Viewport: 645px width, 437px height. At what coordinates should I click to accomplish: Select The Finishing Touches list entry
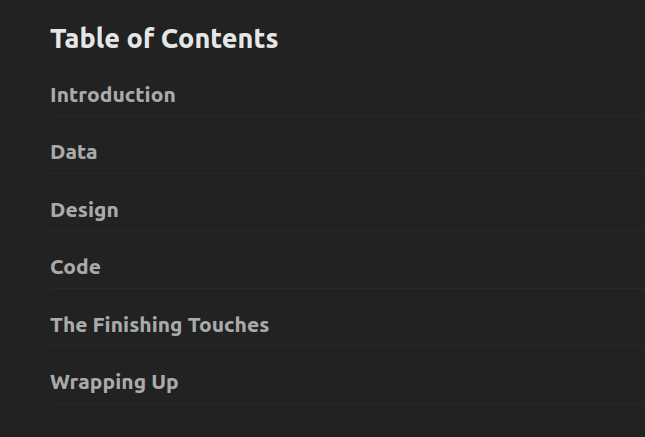160,325
